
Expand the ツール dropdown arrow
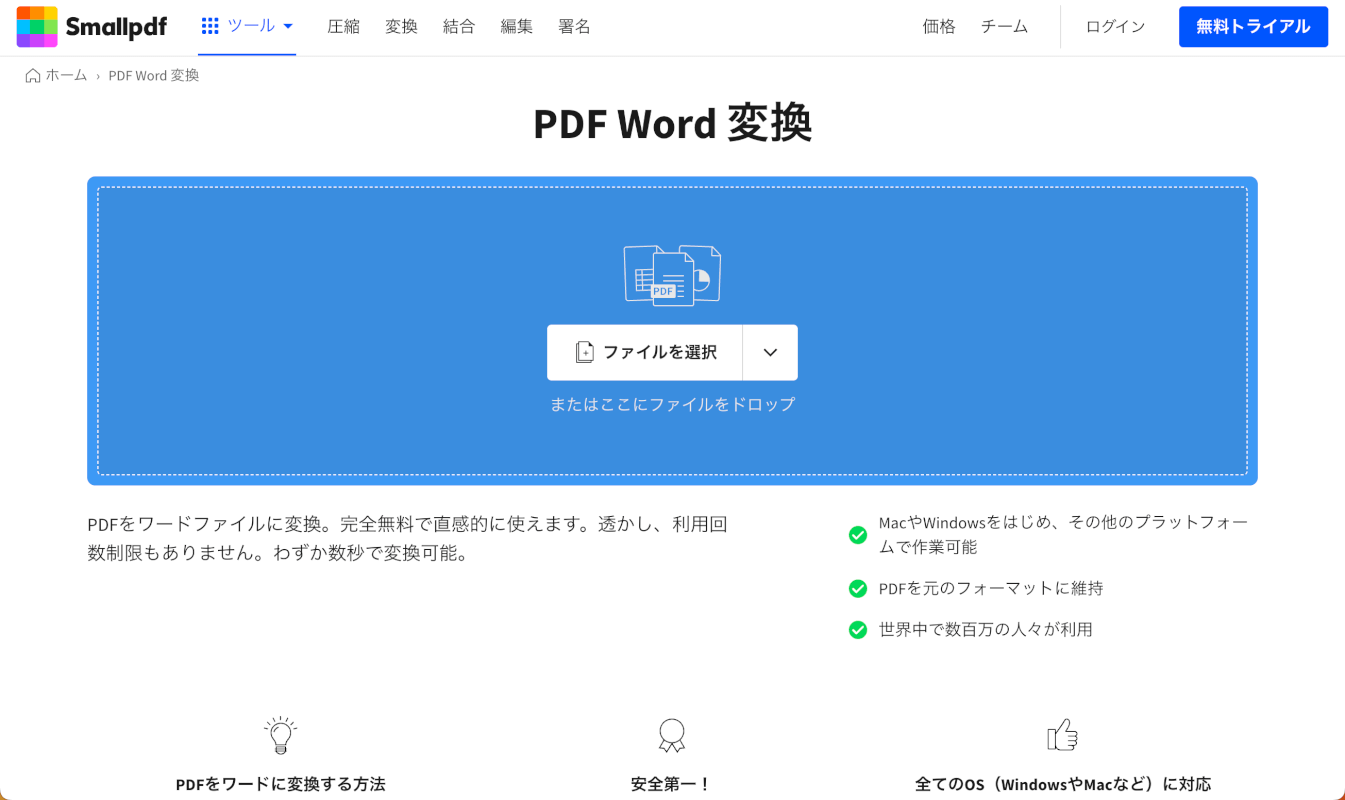point(288,27)
